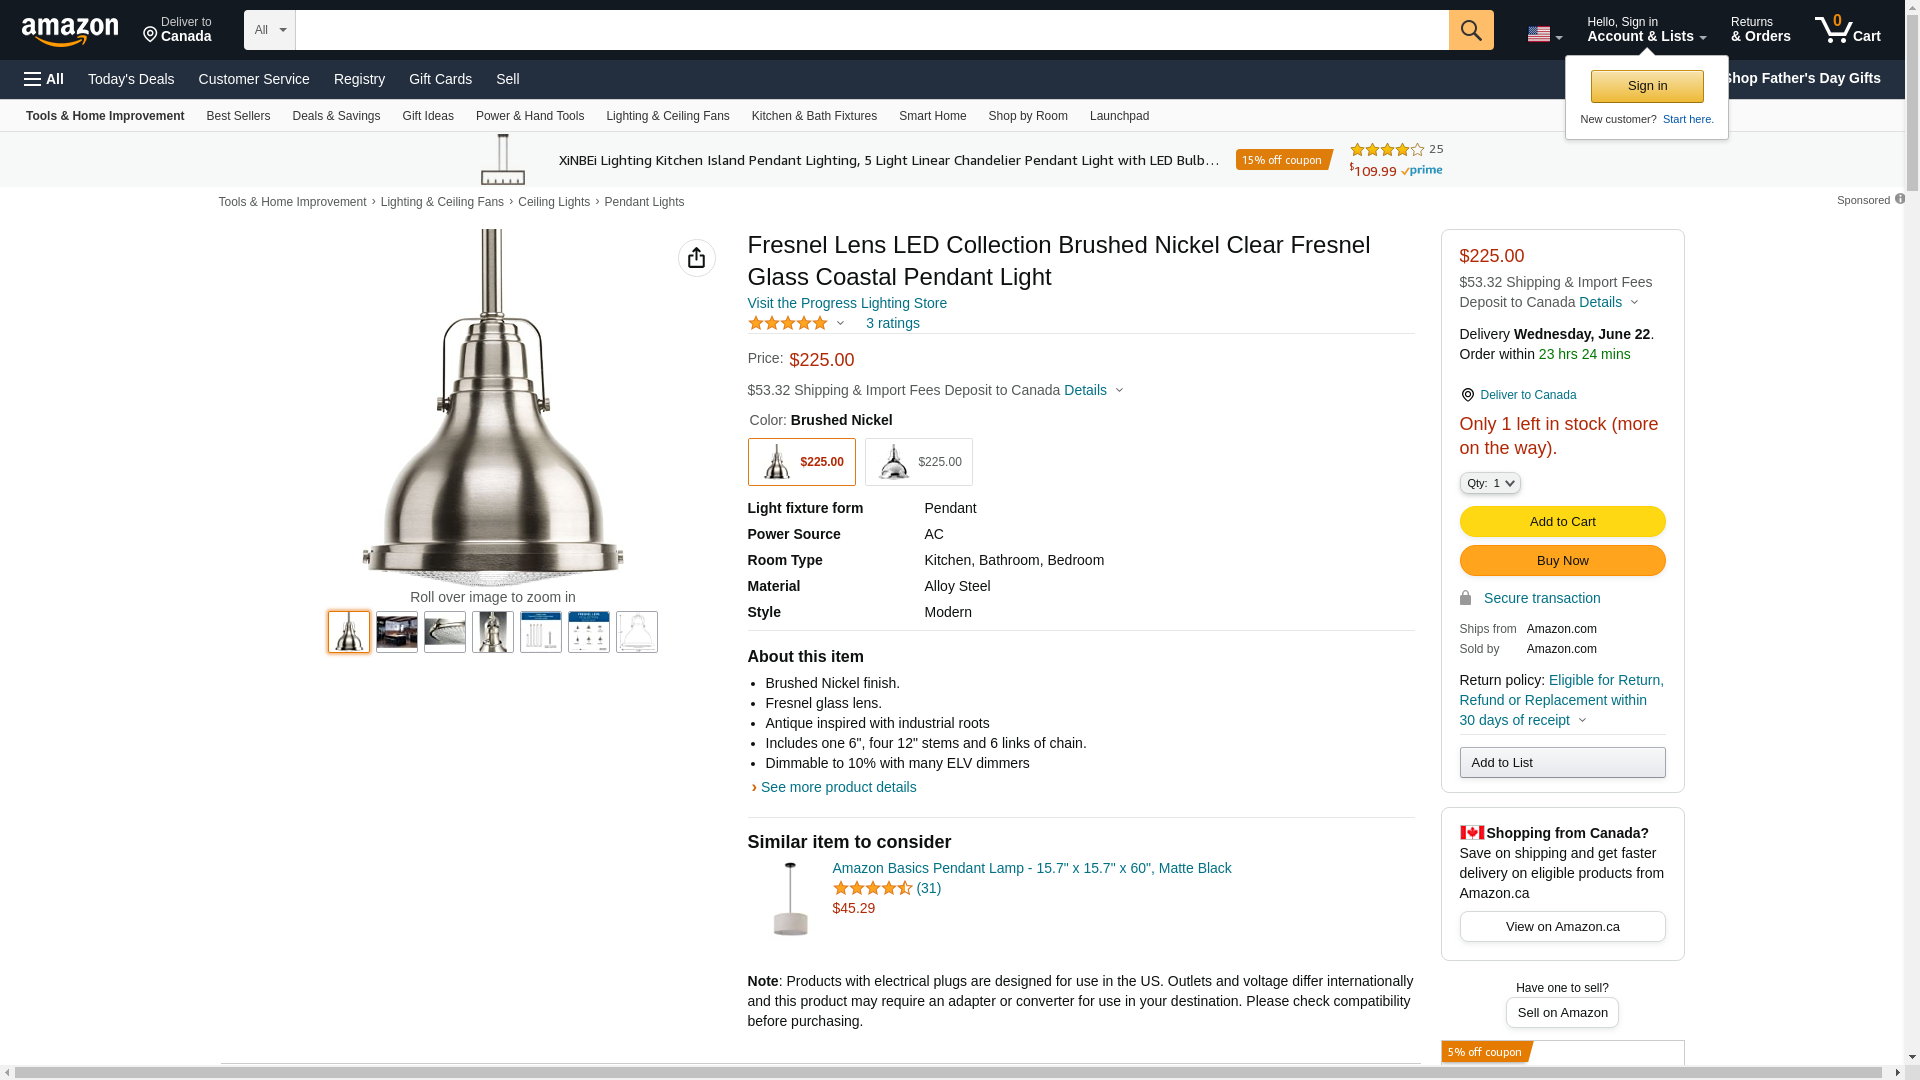The image size is (1920, 1080).
Task: Select the Brushed Nickel color option
Action: pyautogui.click(x=801, y=462)
